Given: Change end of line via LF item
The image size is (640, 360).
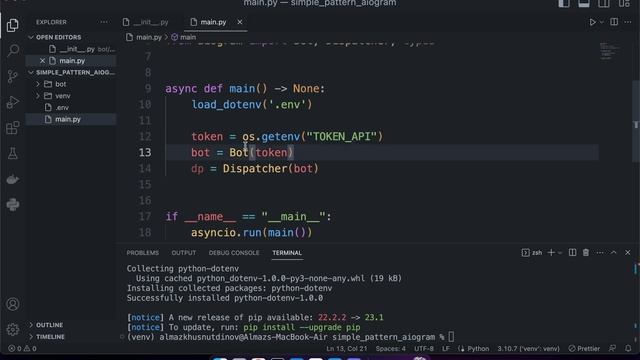Looking at the screenshot, I should click(x=446, y=349).
